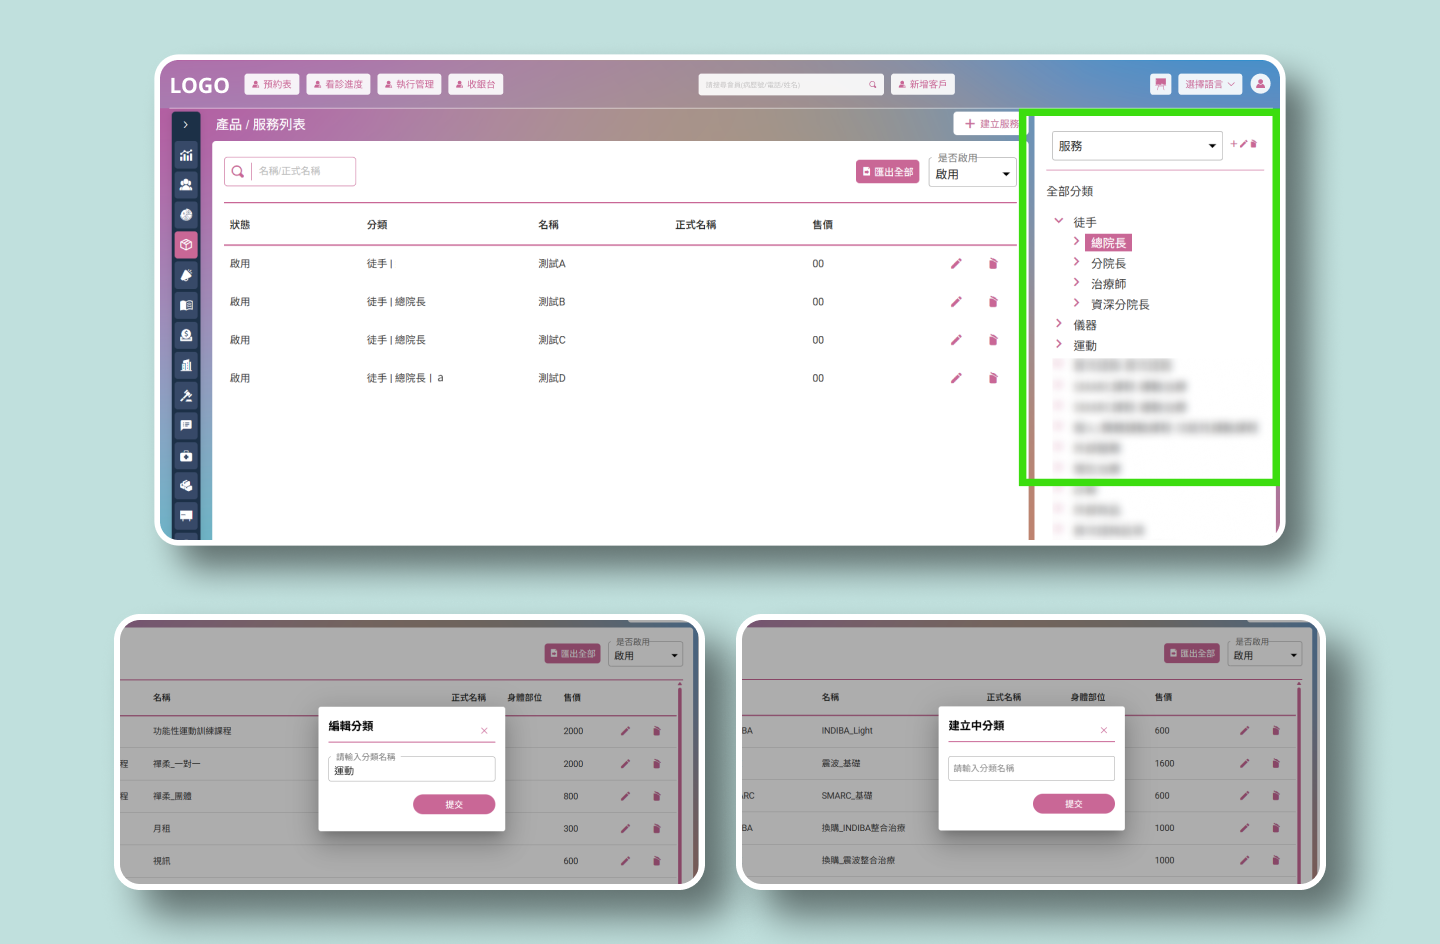Screen dimensions: 1440x944
Task: Open the first-aid kit sidebar icon
Action: (x=186, y=456)
